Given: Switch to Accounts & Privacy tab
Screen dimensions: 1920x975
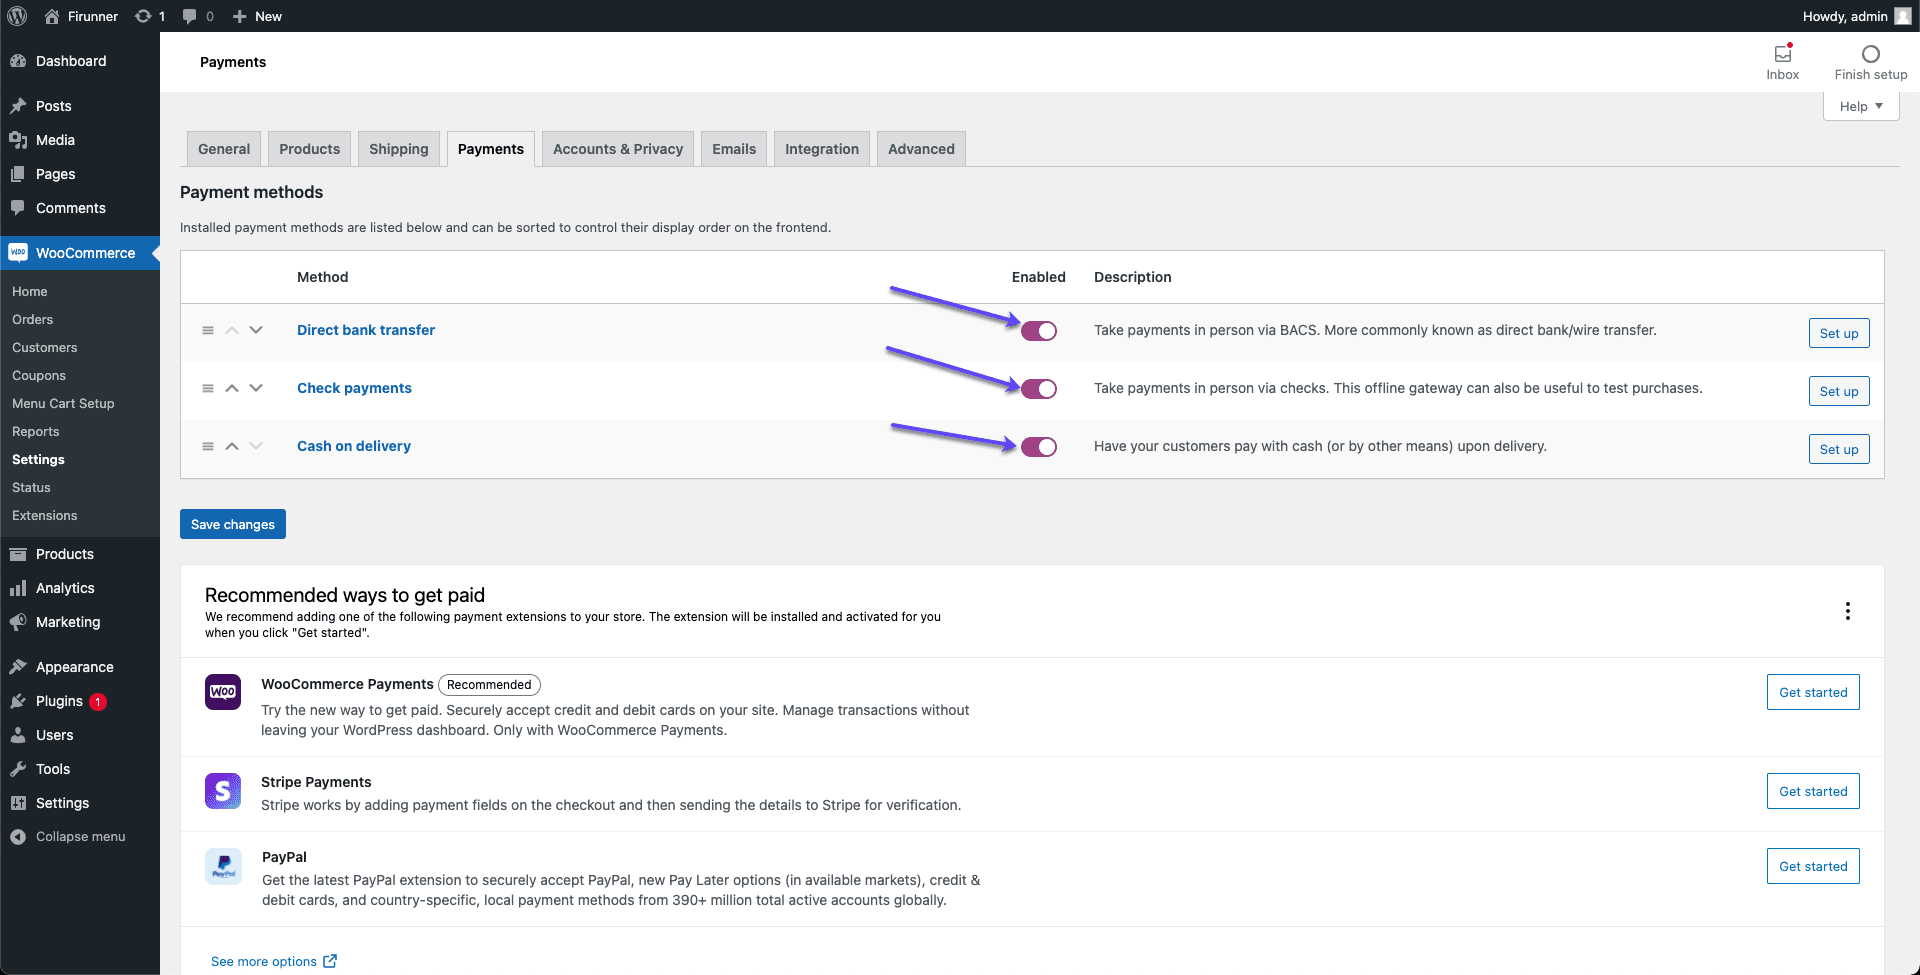Looking at the screenshot, I should point(618,149).
